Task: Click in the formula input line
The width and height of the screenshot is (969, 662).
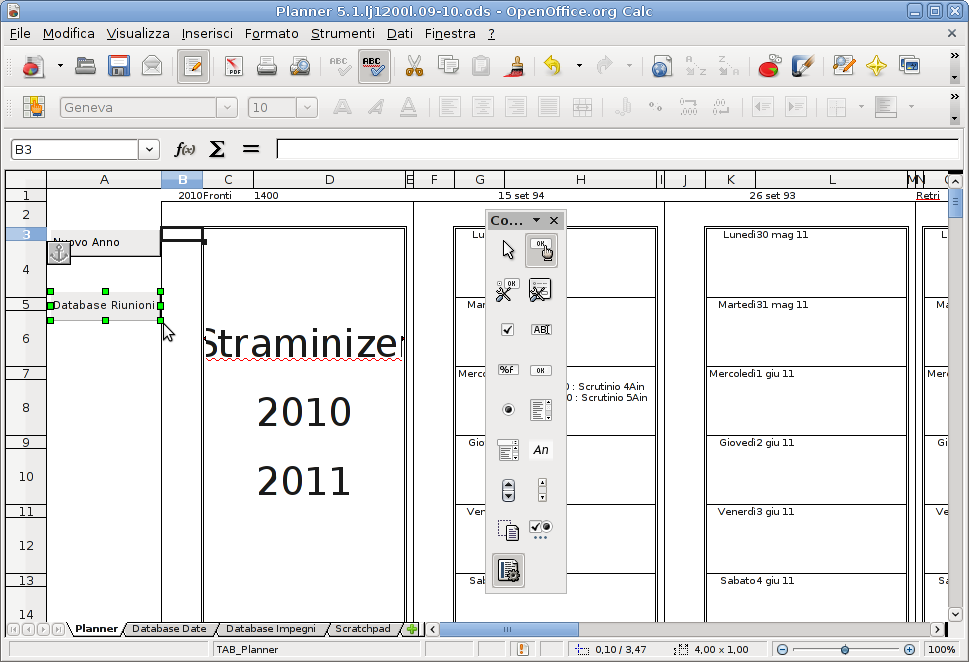Action: coord(617,149)
